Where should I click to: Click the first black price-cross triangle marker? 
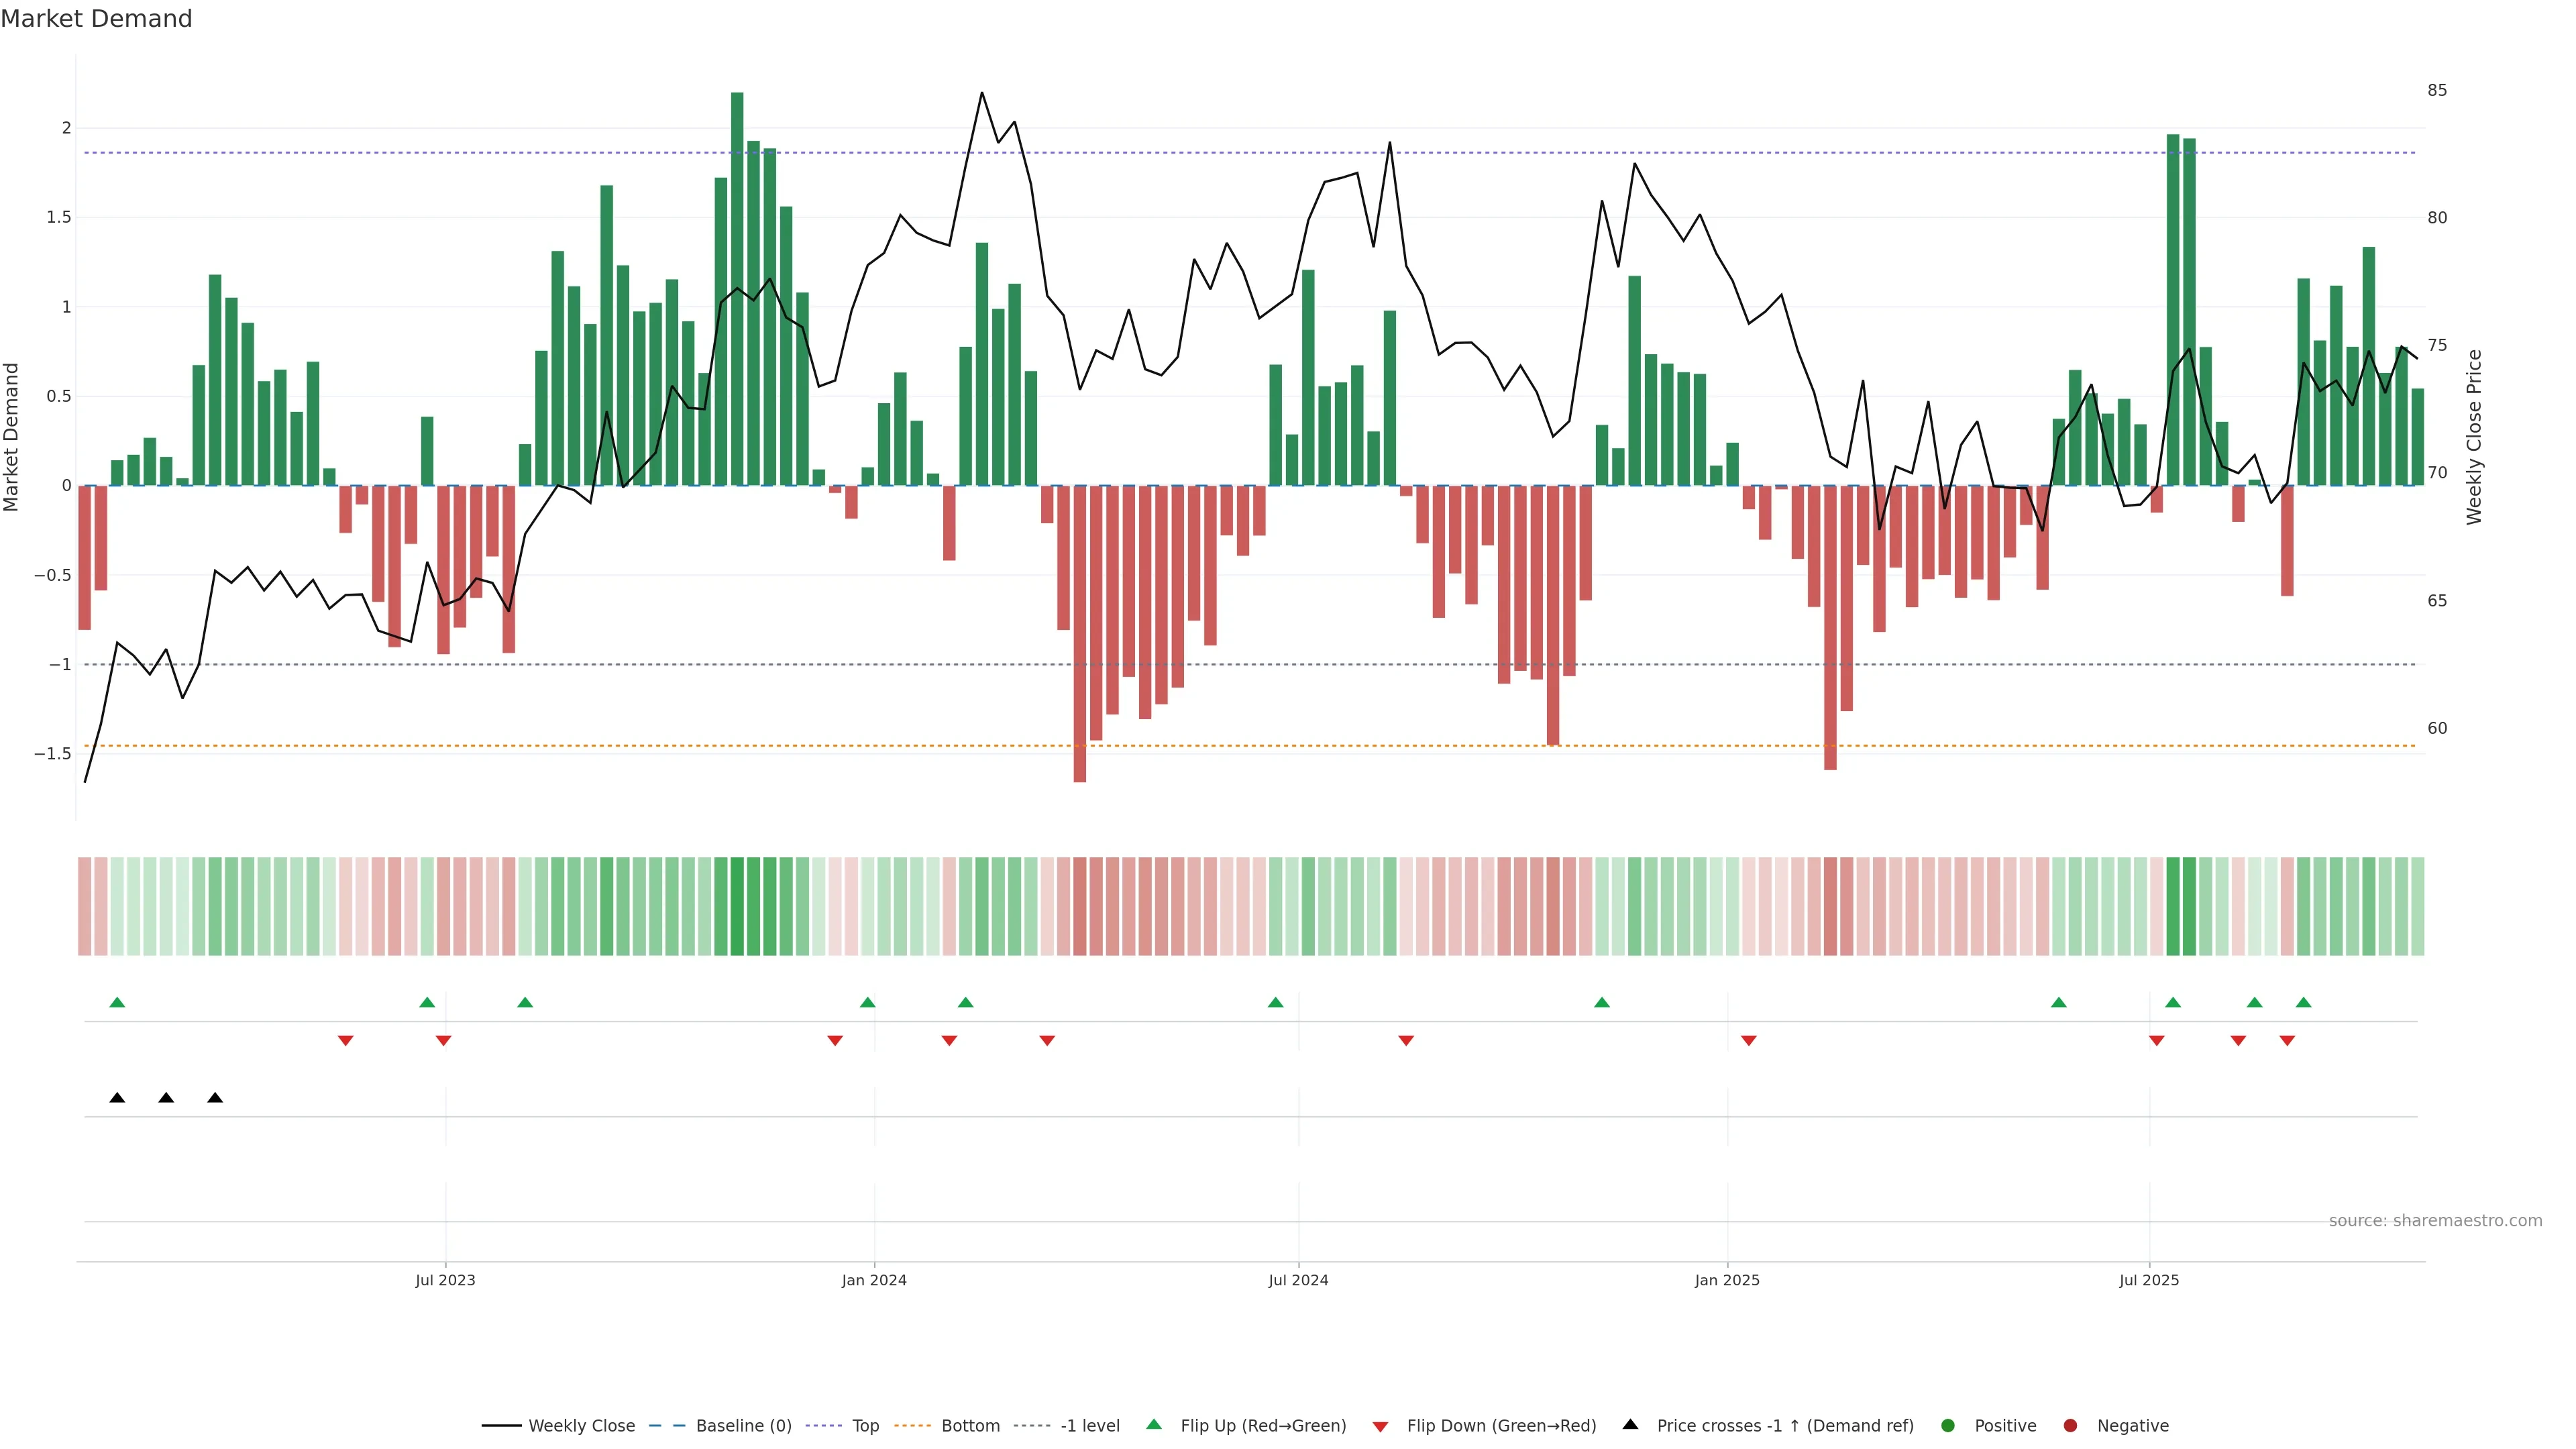(x=117, y=1098)
